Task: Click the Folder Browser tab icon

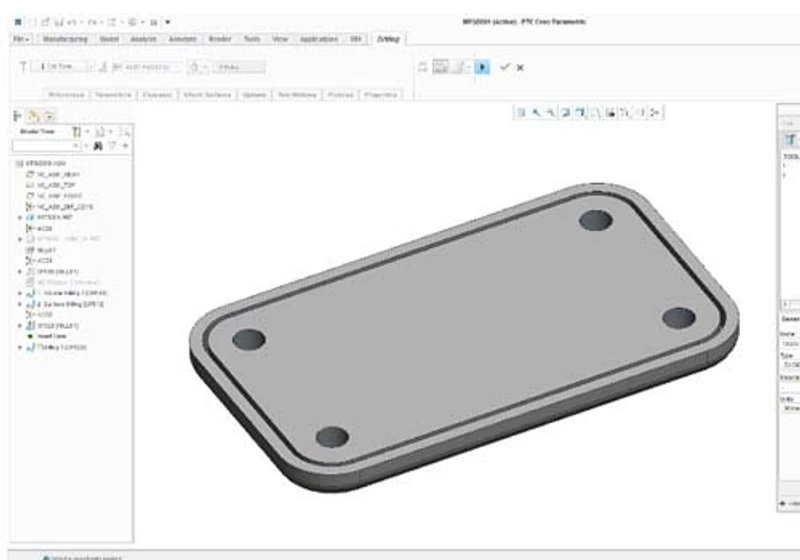Action: (34, 116)
